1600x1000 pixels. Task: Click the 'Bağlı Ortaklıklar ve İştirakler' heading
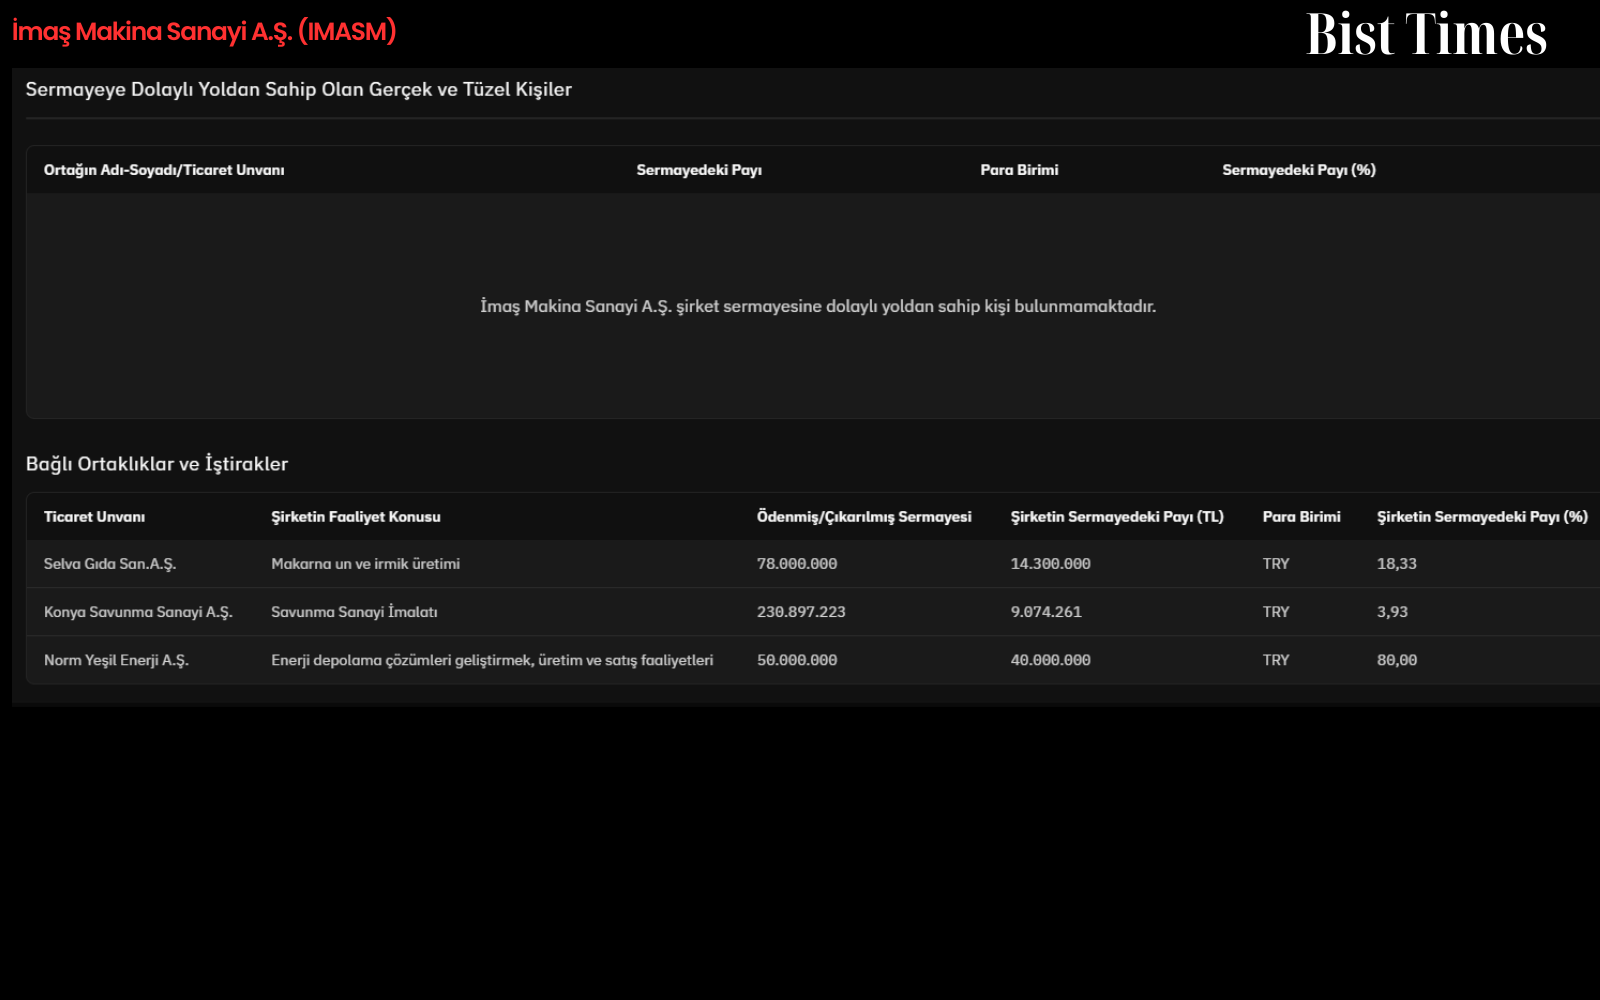[157, 464]
